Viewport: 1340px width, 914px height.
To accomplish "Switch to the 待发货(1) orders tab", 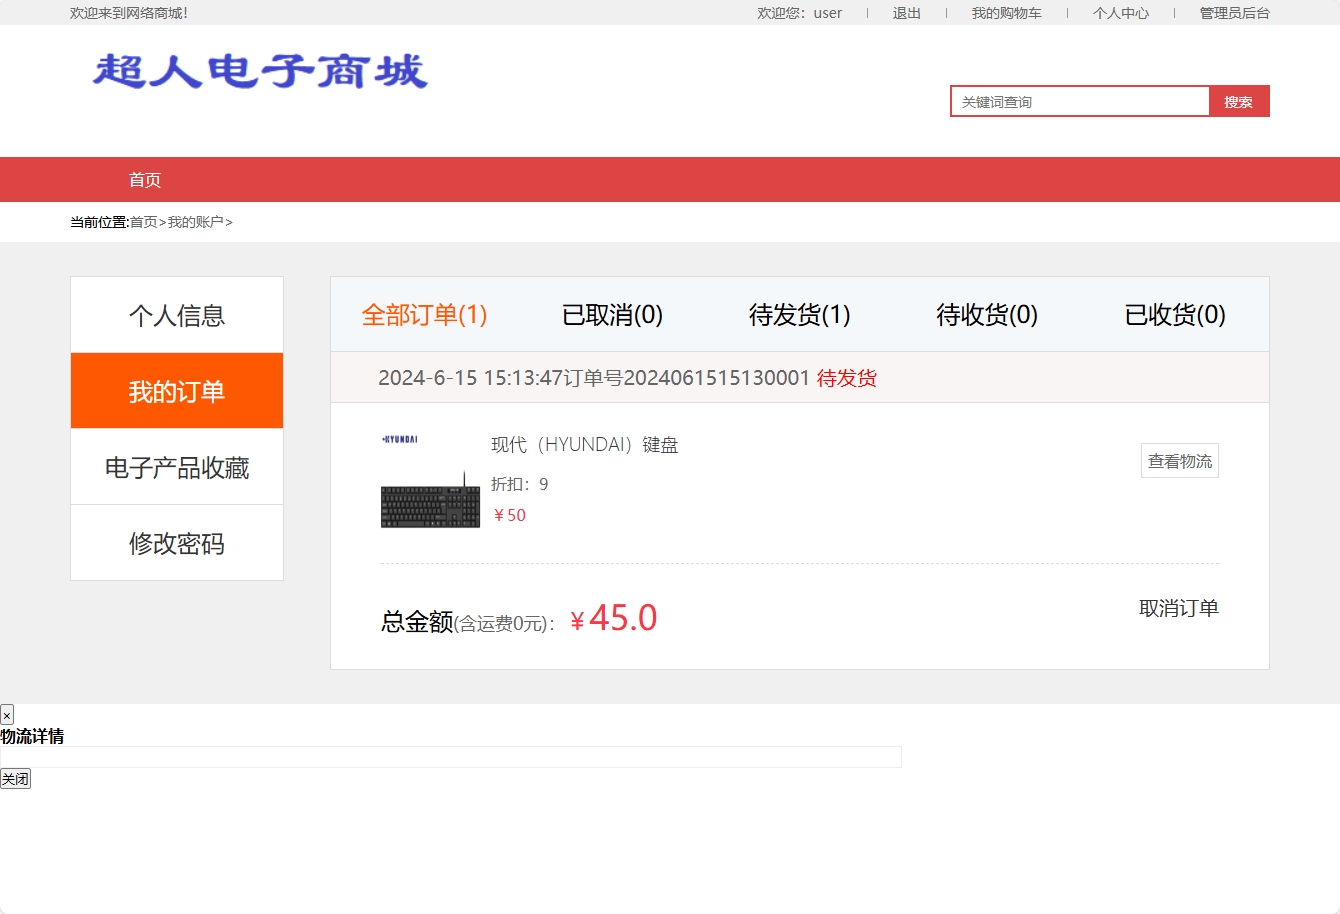I will pos(799,314).
